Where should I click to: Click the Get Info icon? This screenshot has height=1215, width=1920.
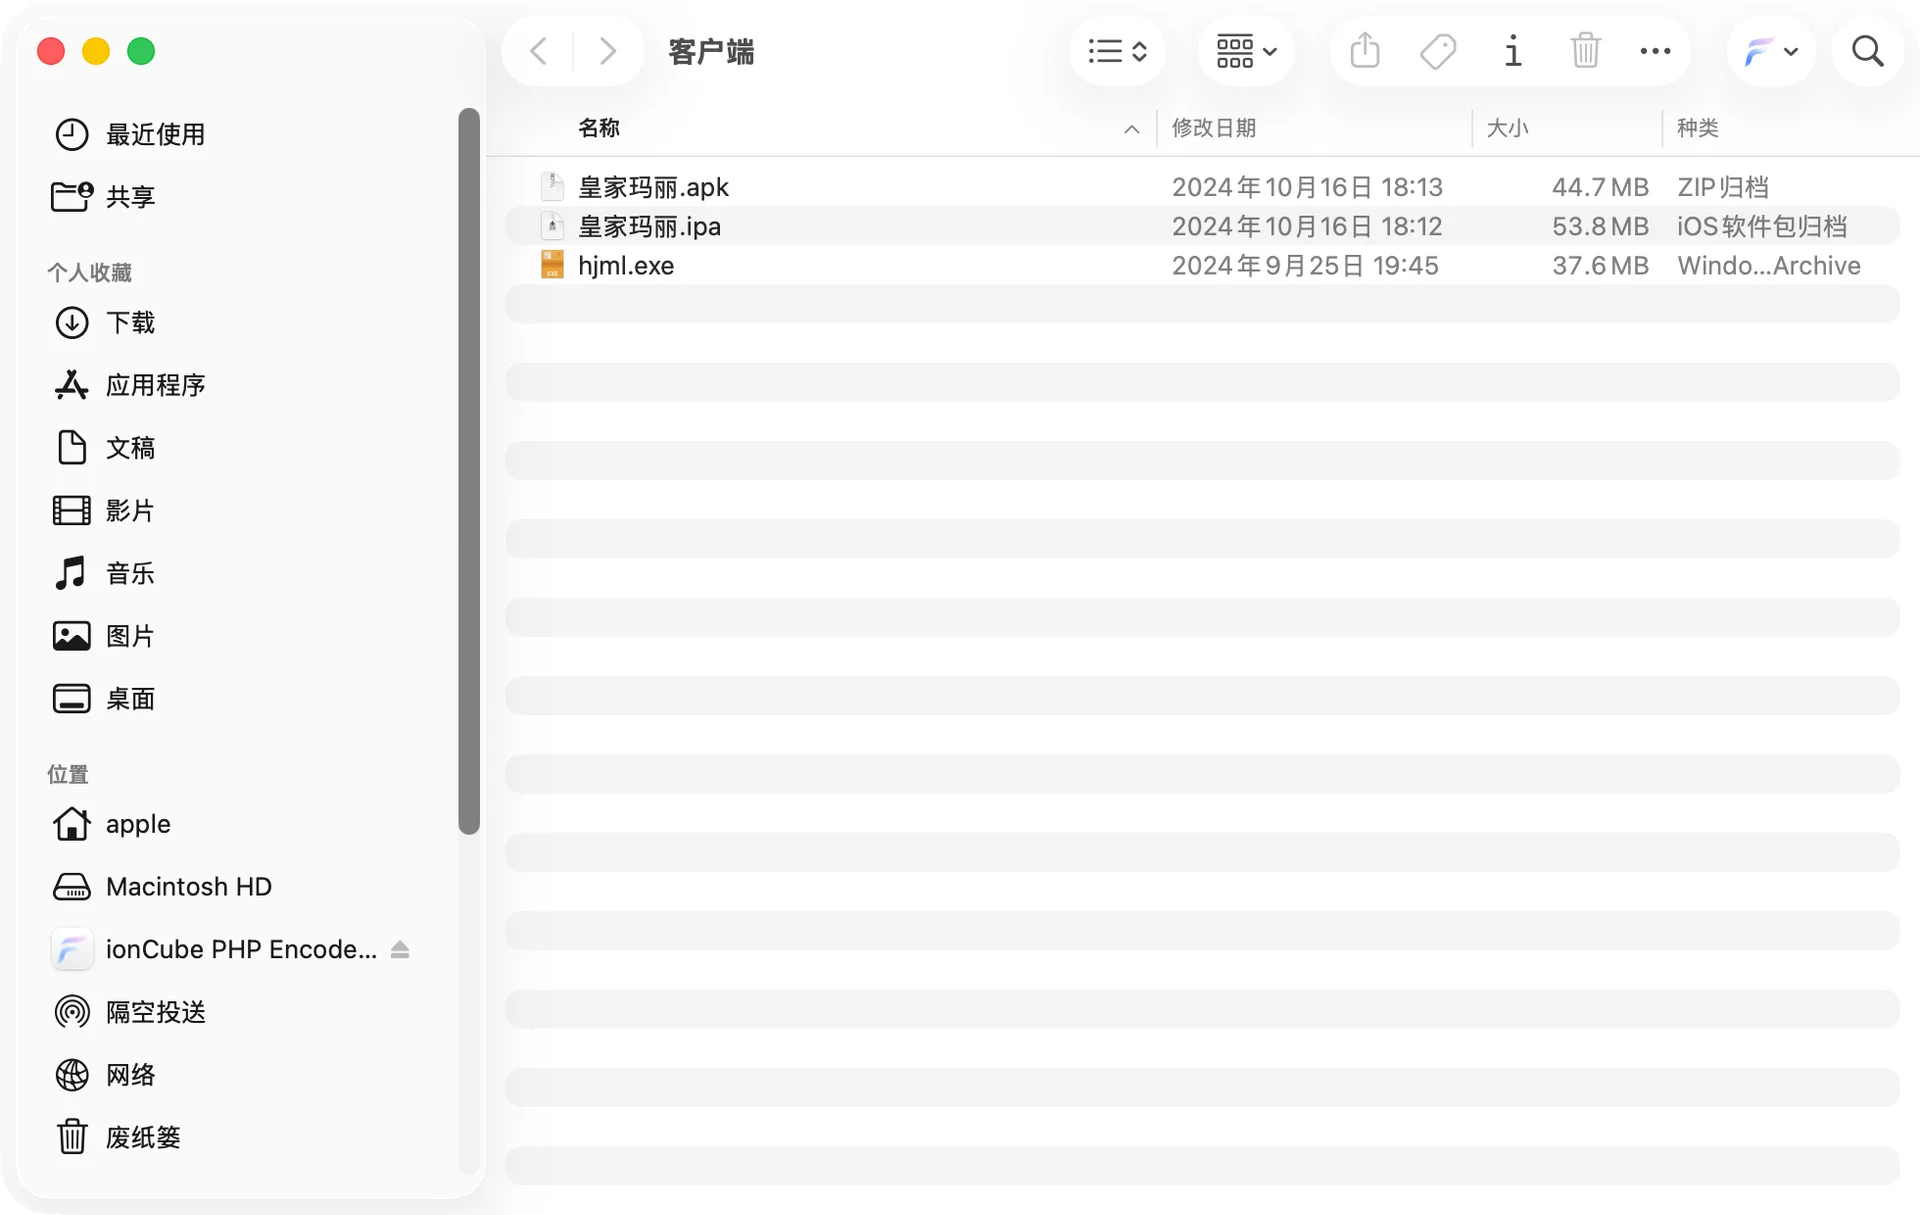tap(1513, 51)
